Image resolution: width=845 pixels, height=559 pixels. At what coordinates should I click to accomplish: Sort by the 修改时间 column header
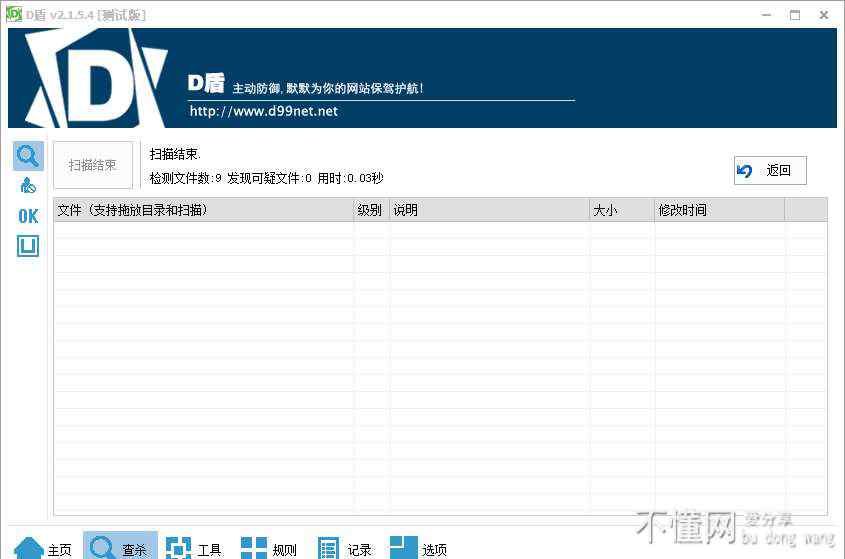[719, 210]
